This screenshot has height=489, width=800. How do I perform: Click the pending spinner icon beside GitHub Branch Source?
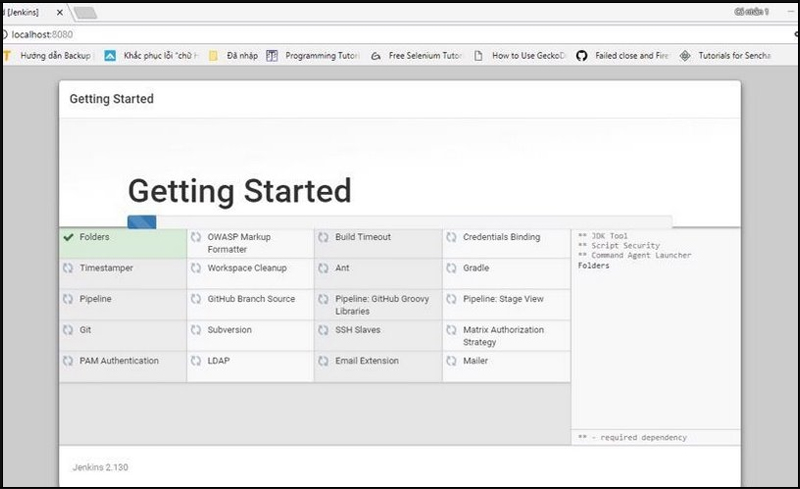(196, 299)
